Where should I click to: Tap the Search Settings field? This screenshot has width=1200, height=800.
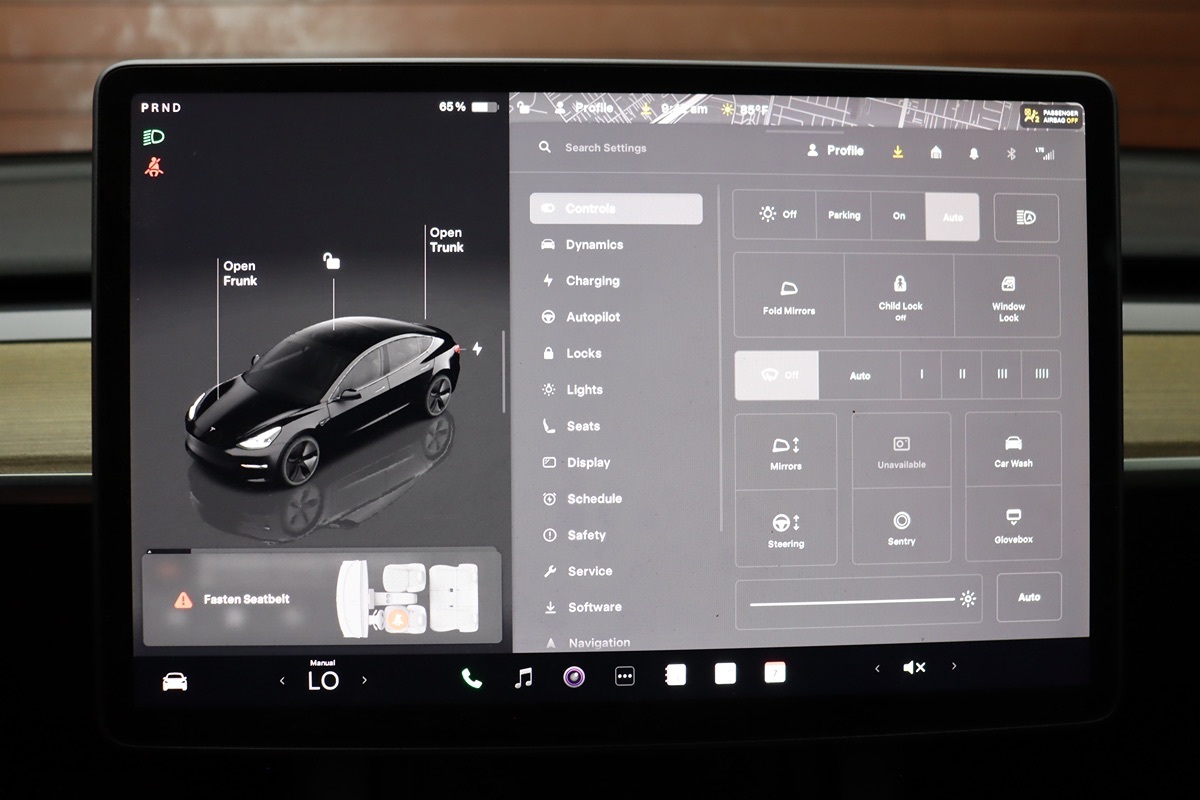[x=606, y=148]
